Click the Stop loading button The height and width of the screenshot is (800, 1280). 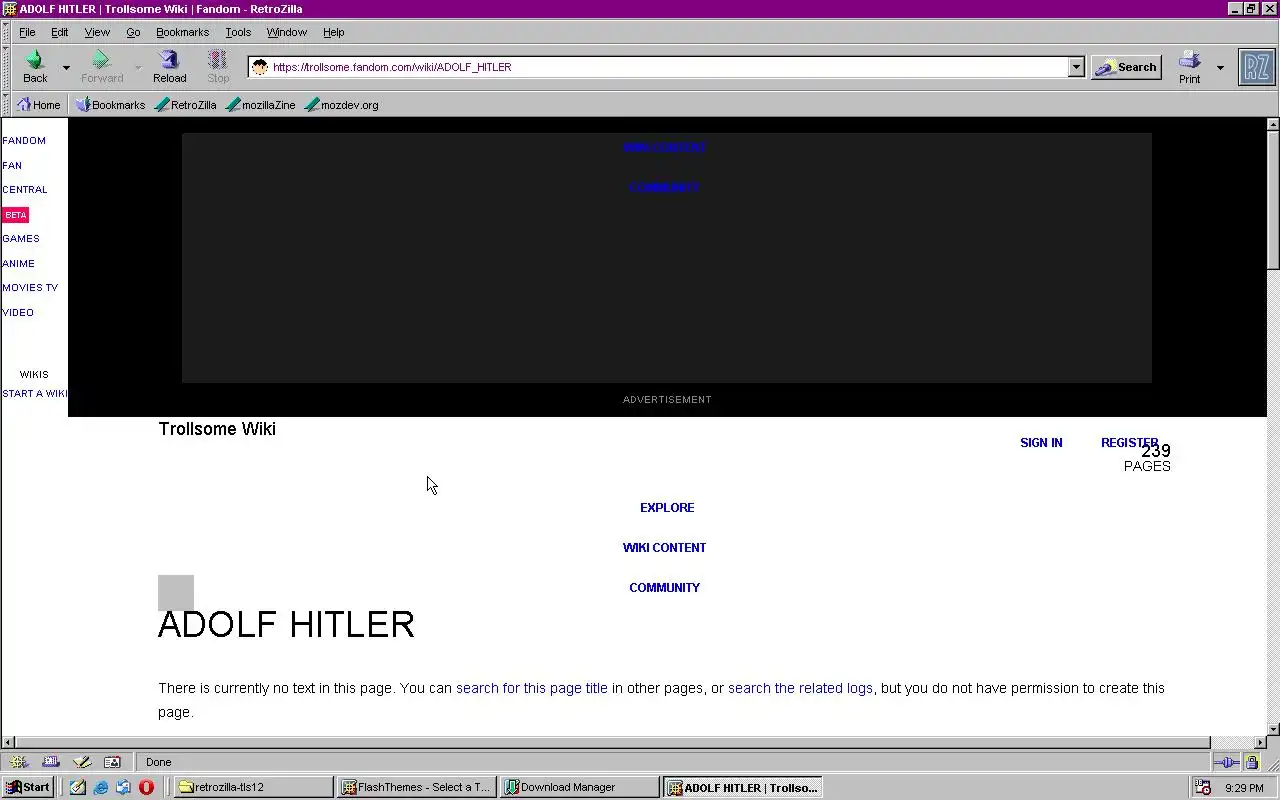(218, 67)
